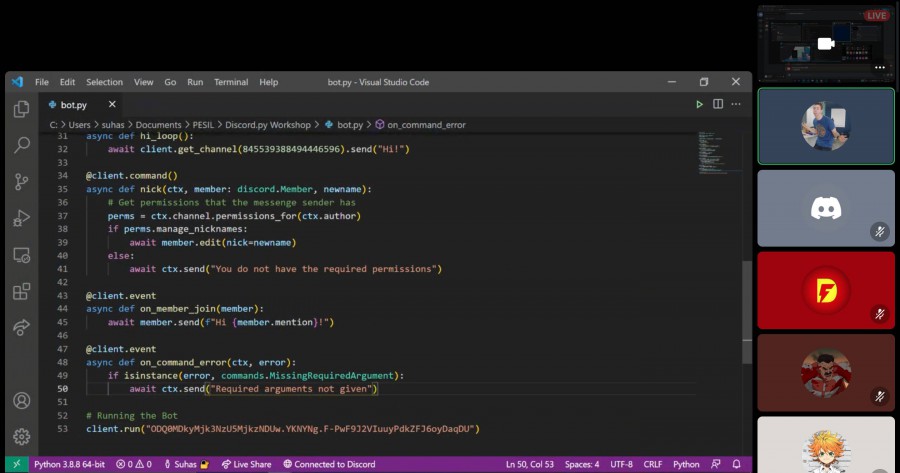The height and width of the screenshot is (473, 900).
Task: Open the Run and Debug view
Action: point(21,218)
